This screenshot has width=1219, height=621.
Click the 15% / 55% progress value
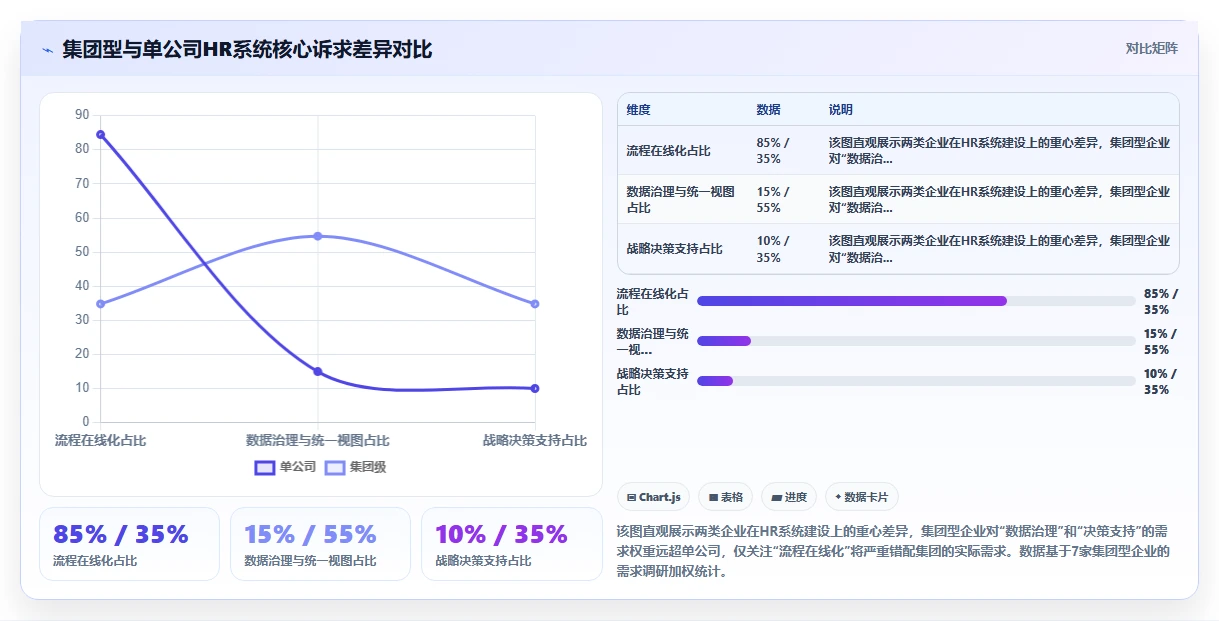(1160, 342)
